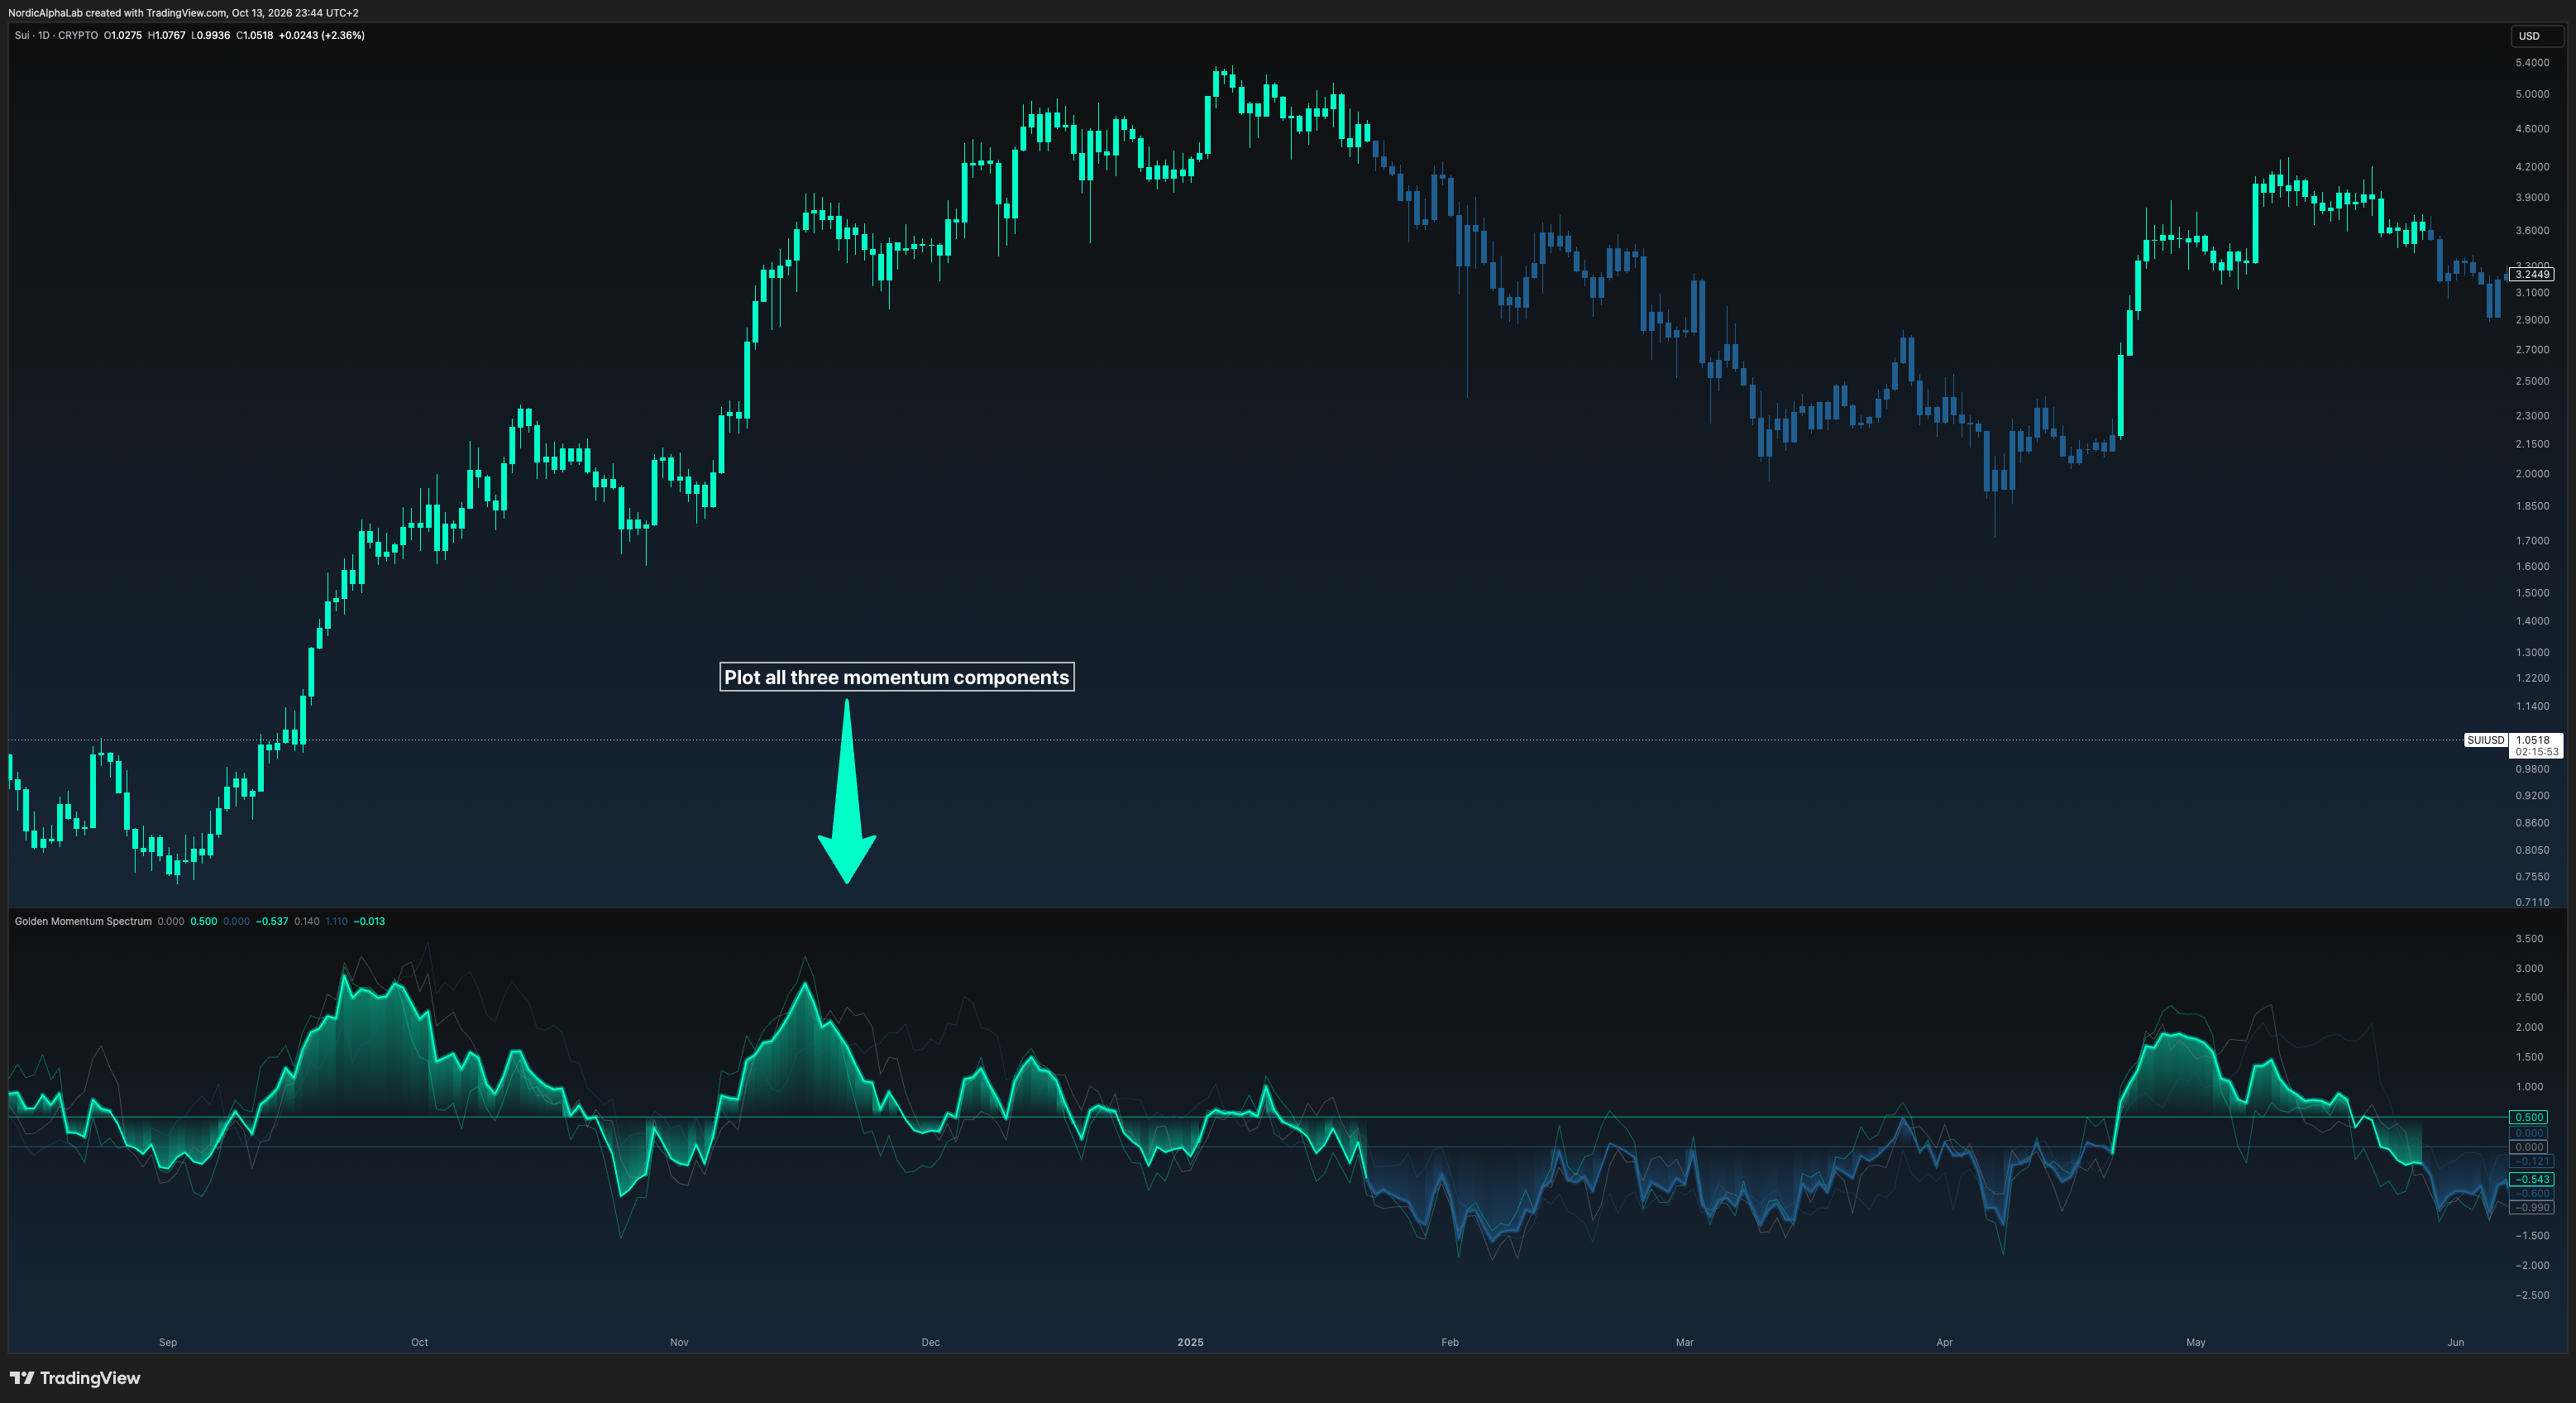Click the 1.110 value in the indicator legend
The height and width of the screenshot is (1403, 2576).
coord(337,921)
